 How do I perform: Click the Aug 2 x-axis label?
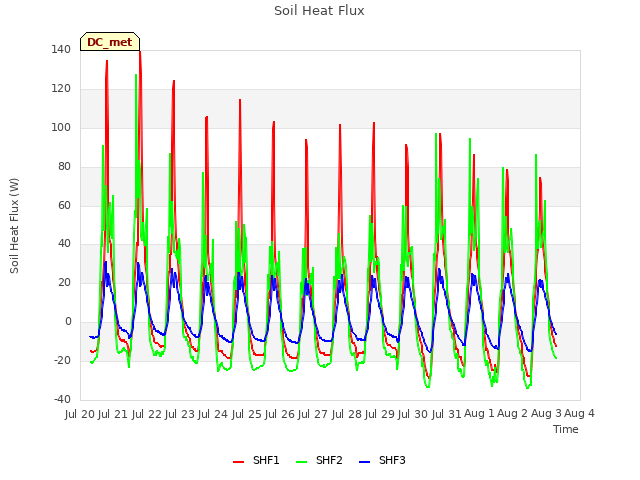512,414
